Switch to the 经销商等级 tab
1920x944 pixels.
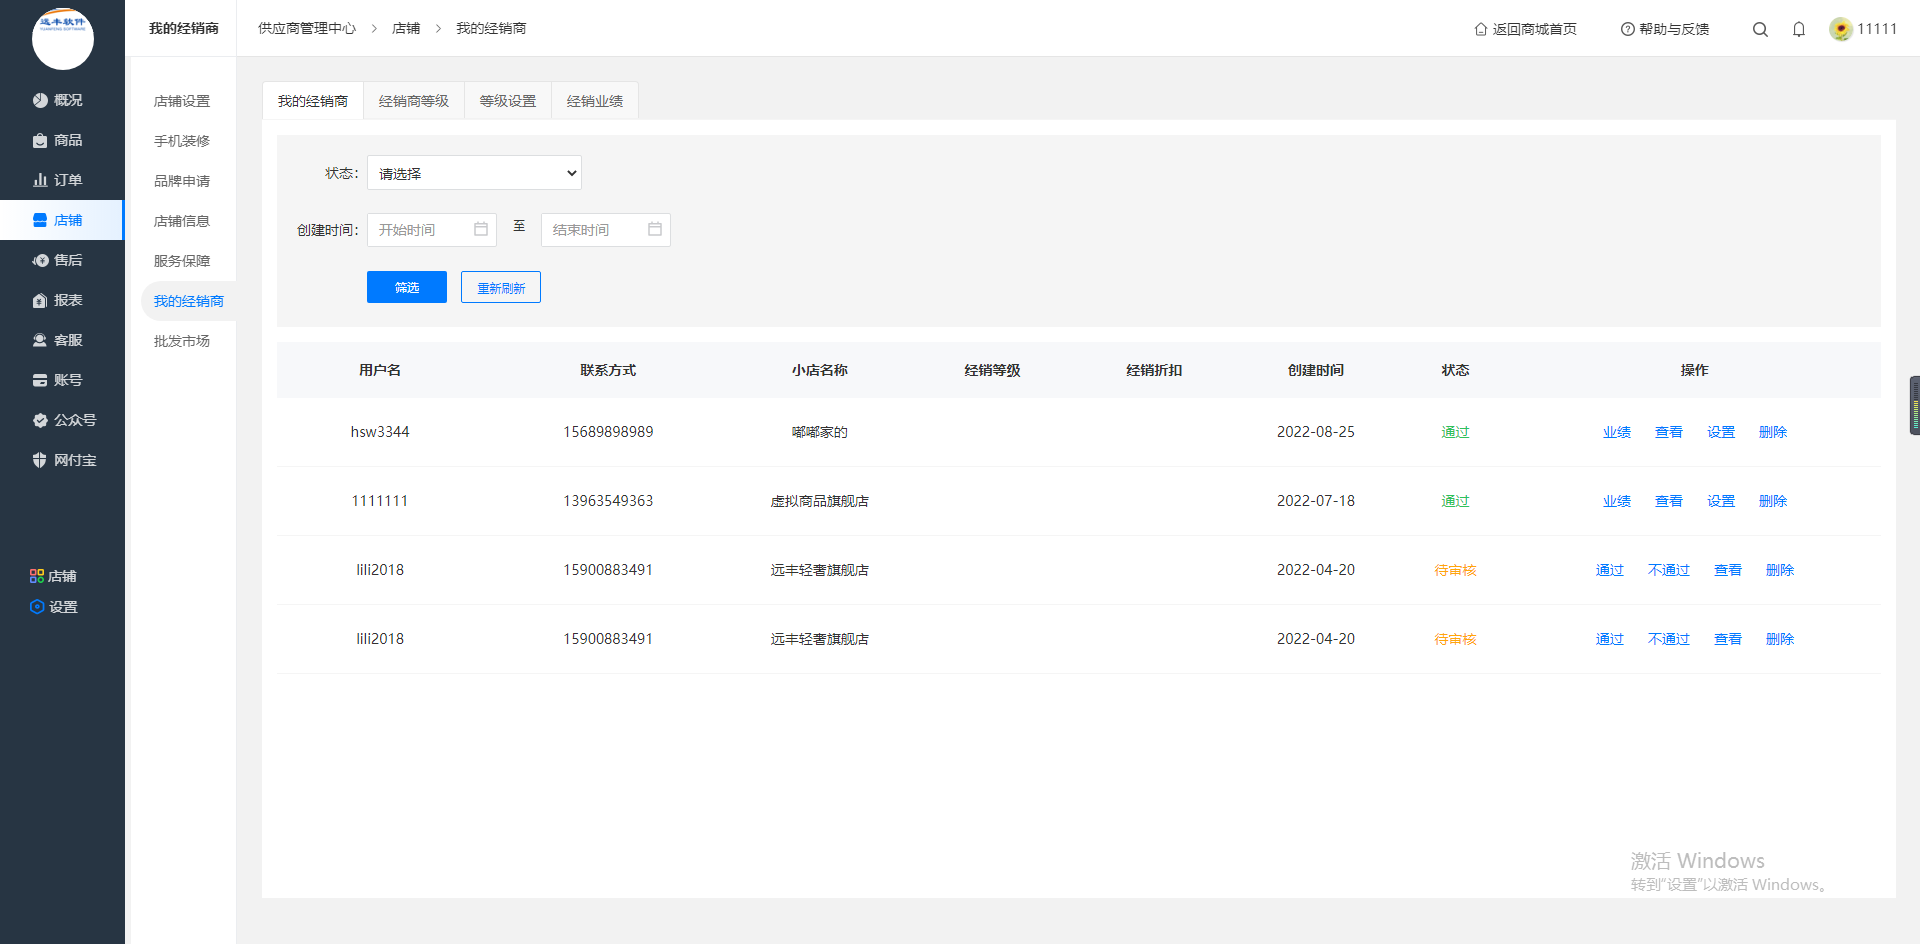(x=414, y=101)
